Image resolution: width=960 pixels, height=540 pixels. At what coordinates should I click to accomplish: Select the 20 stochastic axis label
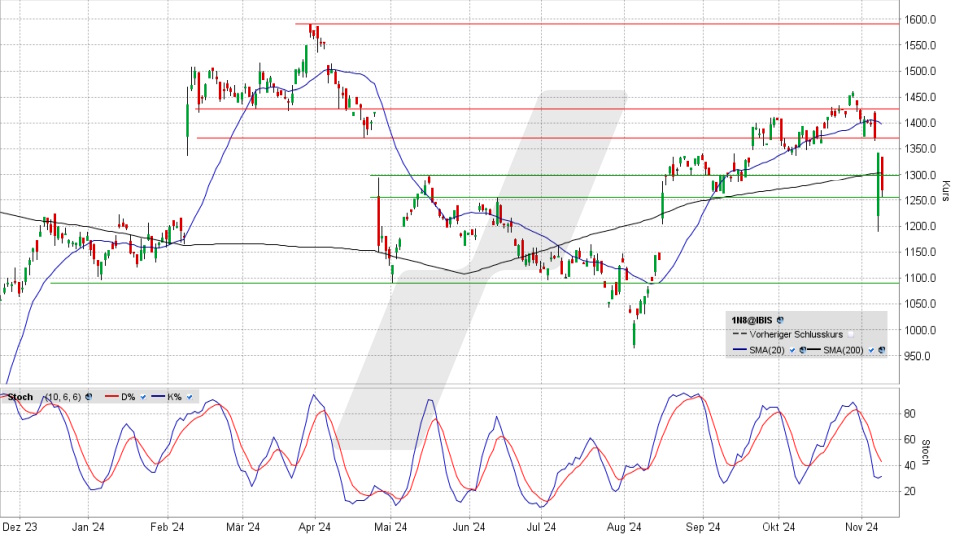pos(910,491)
